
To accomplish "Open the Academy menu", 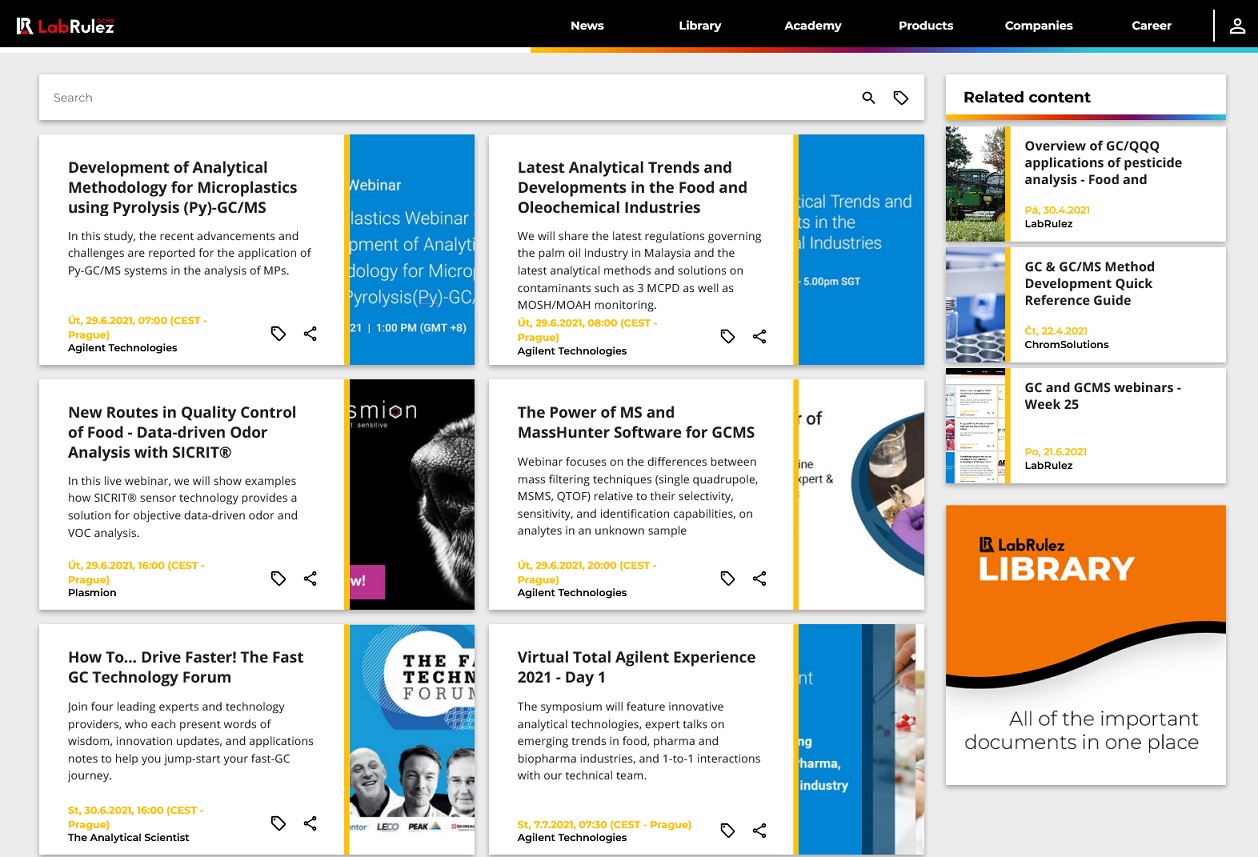I will [813, 26].
